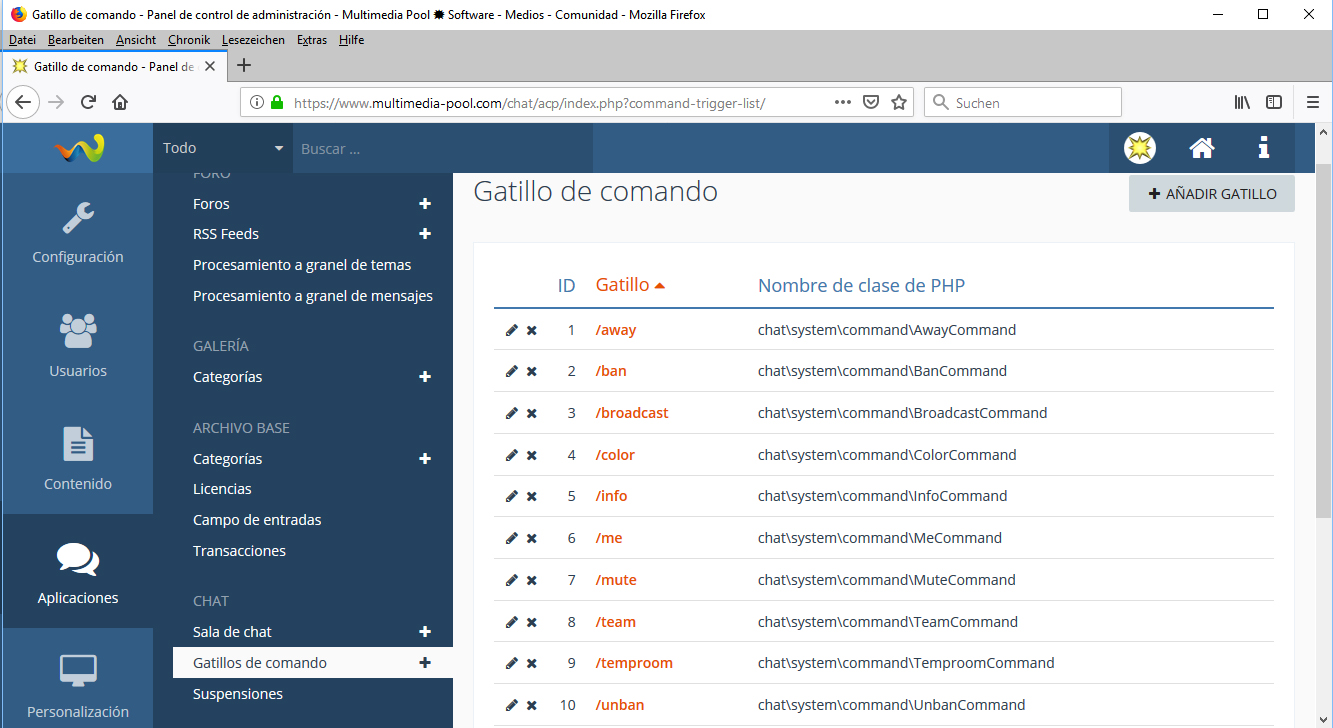Select Suspensiones in the chat sidebar

[238, 694]
